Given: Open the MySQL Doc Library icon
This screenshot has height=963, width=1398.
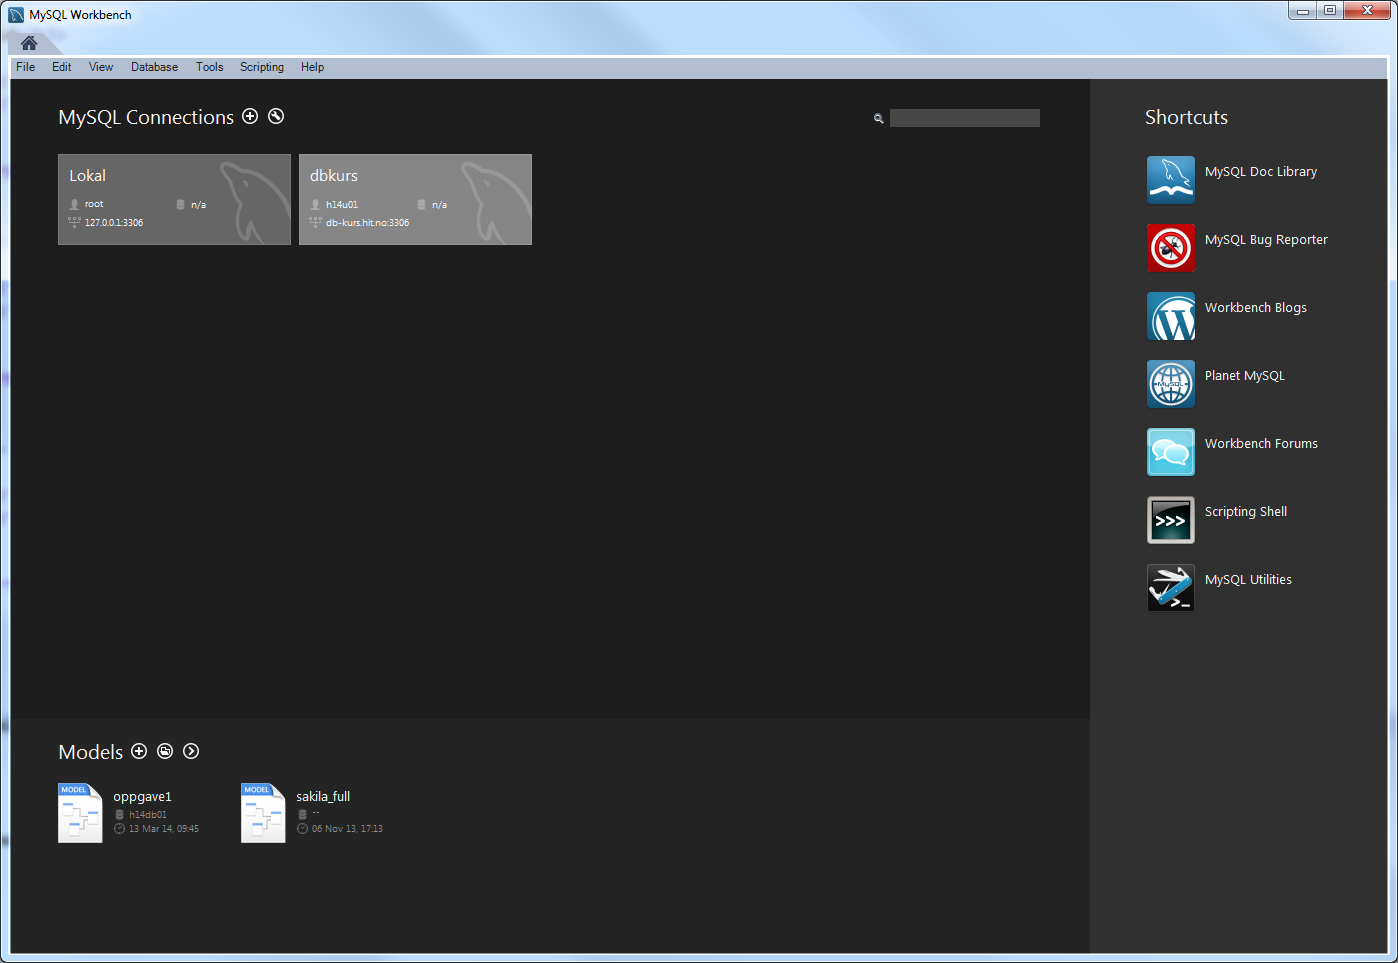Looking at the screenshot, I should pos(1170,180).
